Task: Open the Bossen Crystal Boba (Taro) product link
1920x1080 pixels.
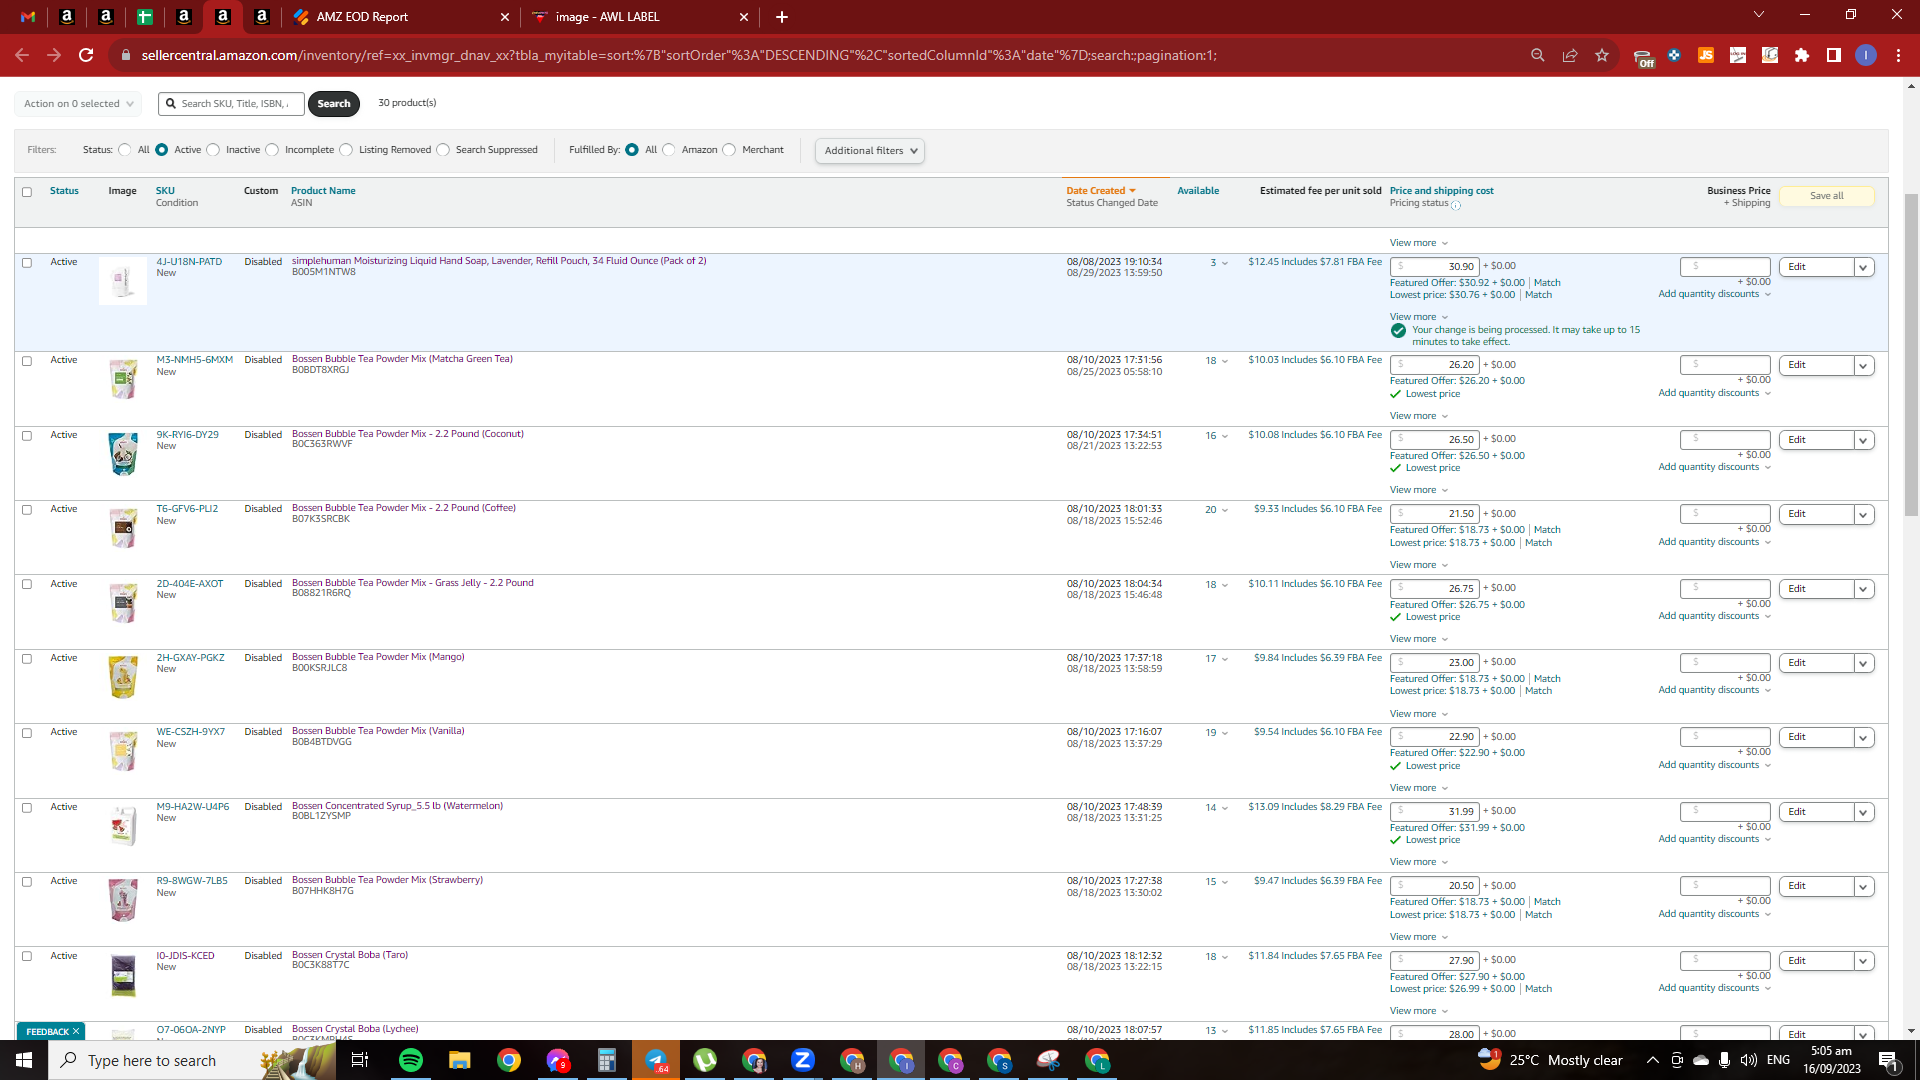Action: click(350, 955)
